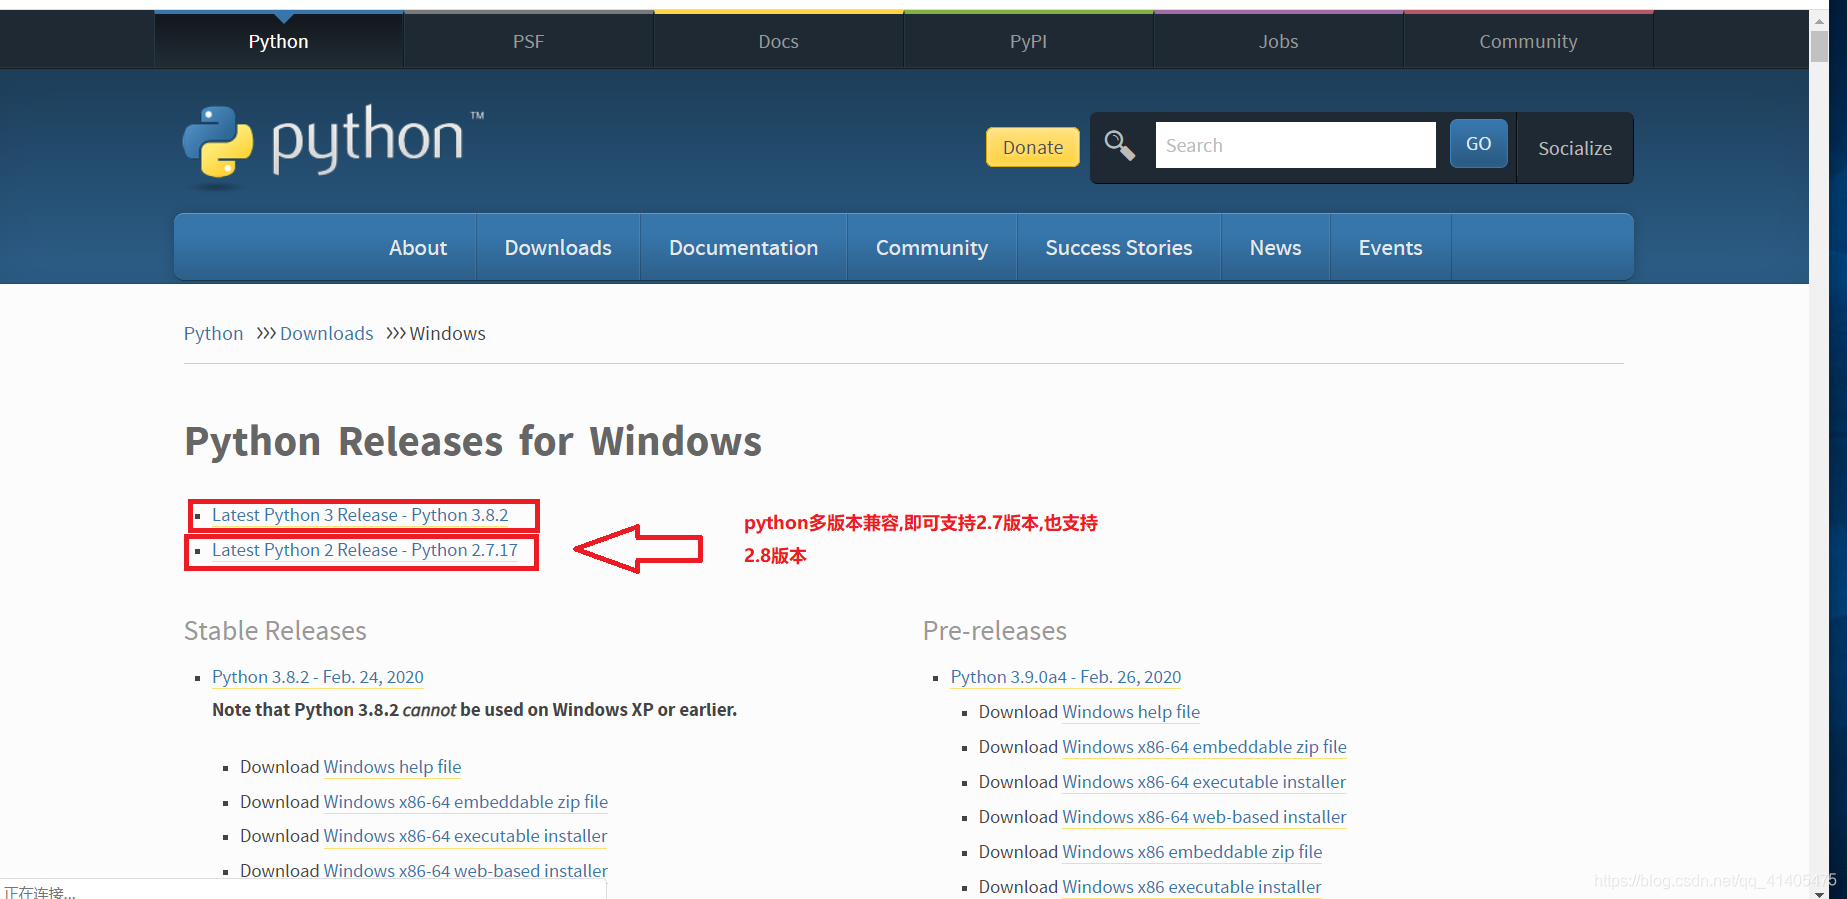Go to the PyPI tab
The width and height of the screenshot is (1847, 899).
pos(1028,41)
